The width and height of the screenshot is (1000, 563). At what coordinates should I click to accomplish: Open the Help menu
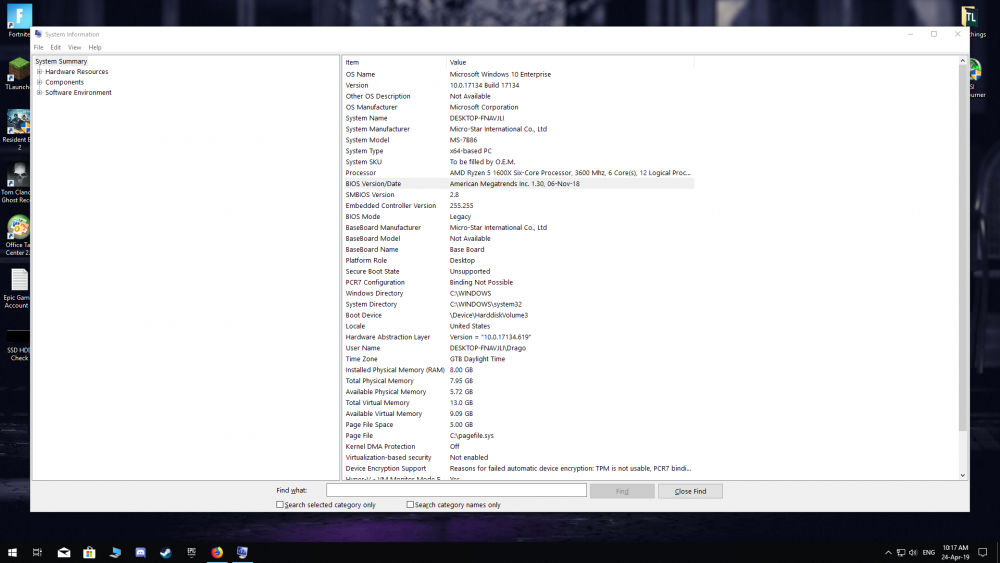pyautogui.click(x=95, y=47)
